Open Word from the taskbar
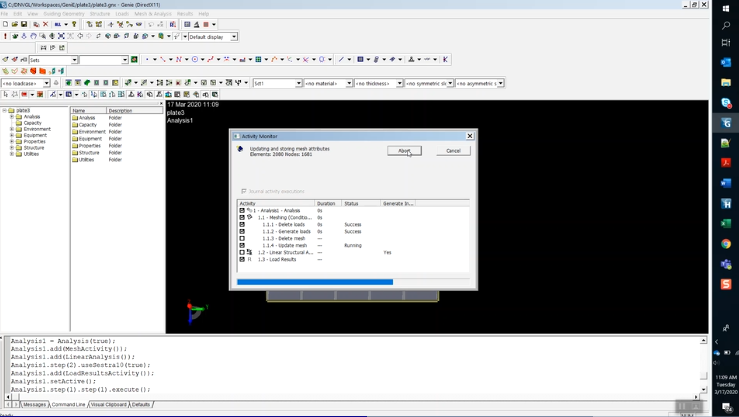Image resolution: width=739 pixels, height=417 pixels. 726,183
